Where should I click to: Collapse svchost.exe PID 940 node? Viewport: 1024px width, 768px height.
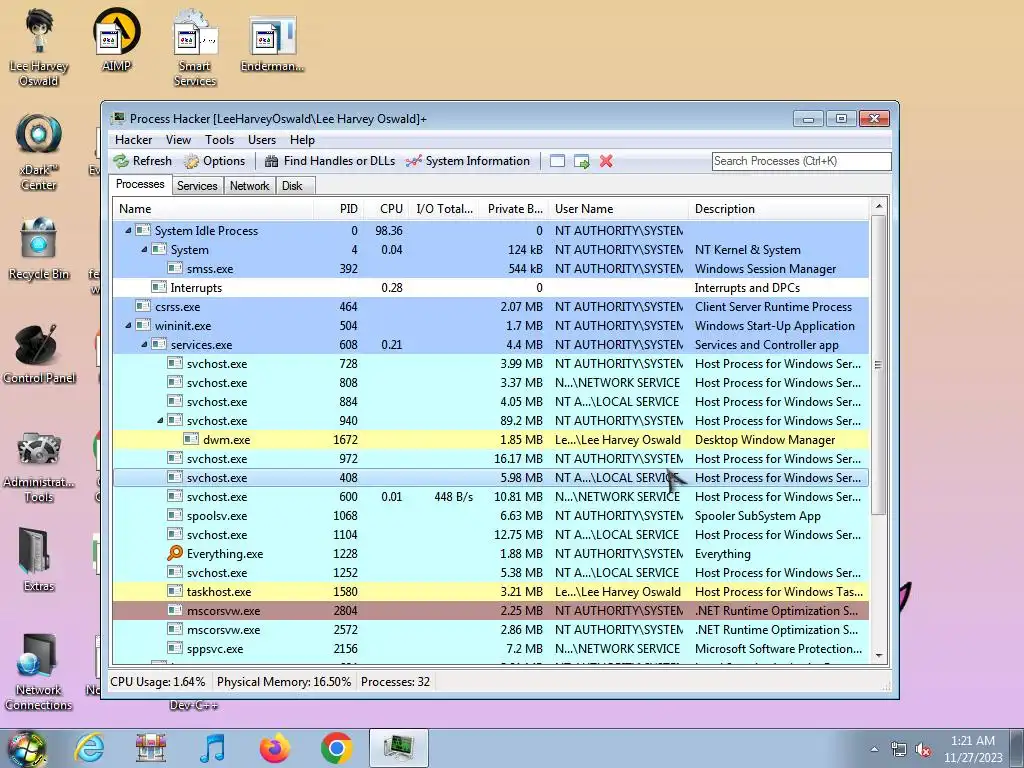pos(160,421)
